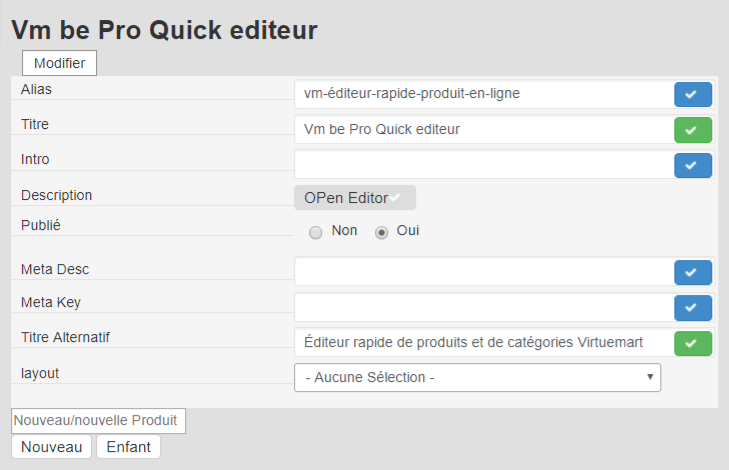The image size is (729, 470).
Task: Click into the Meta Desc field
Action: point(484,272)
